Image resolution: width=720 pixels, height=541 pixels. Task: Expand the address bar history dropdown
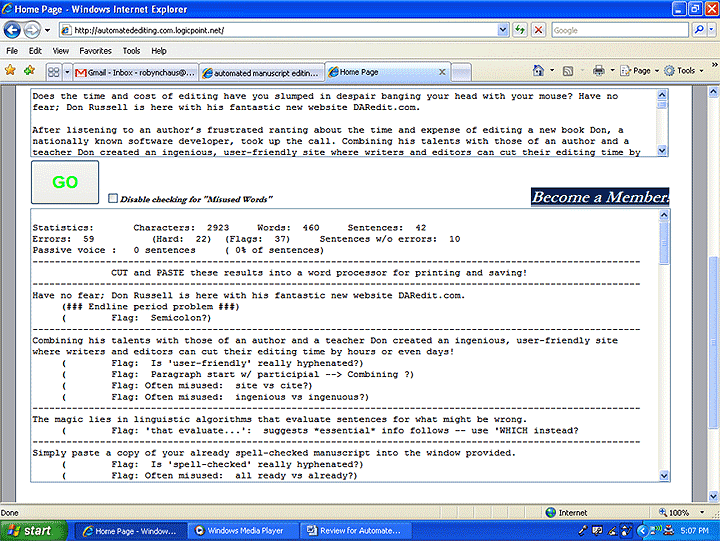click(503, 30)
